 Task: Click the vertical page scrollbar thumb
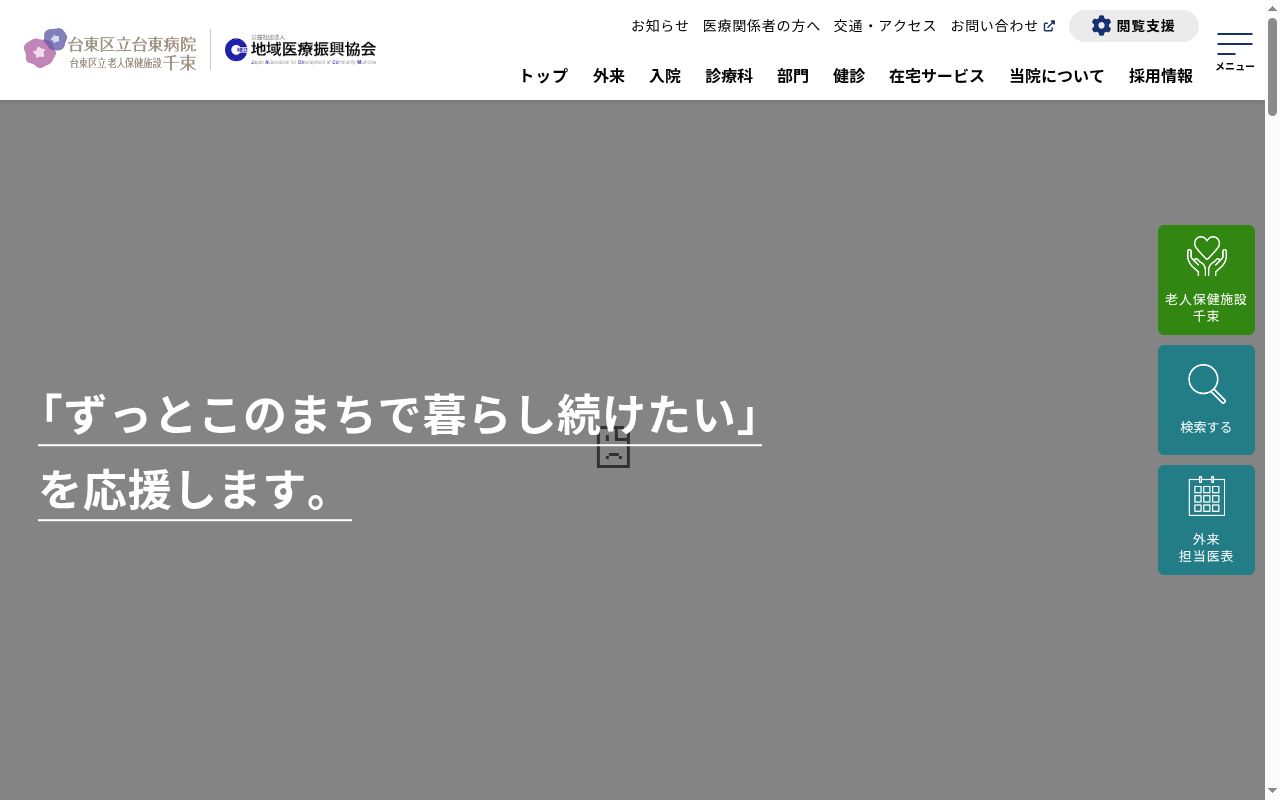pyautogui.click(x=1272, y=65)
